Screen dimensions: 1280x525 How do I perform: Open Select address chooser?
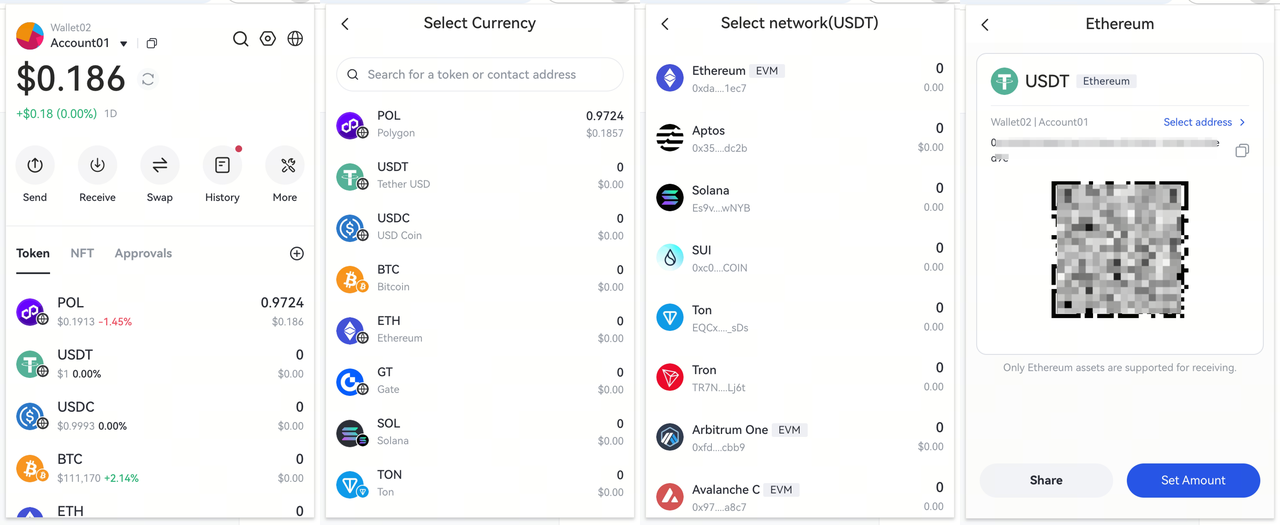tap(1204, 122)
